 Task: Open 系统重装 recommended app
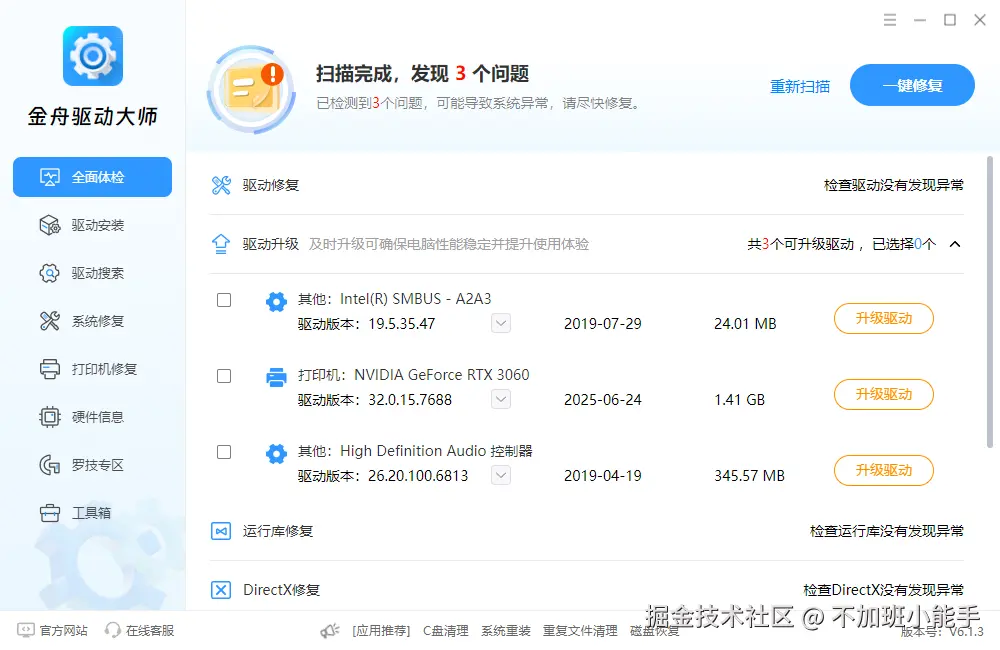pos(506,631)
